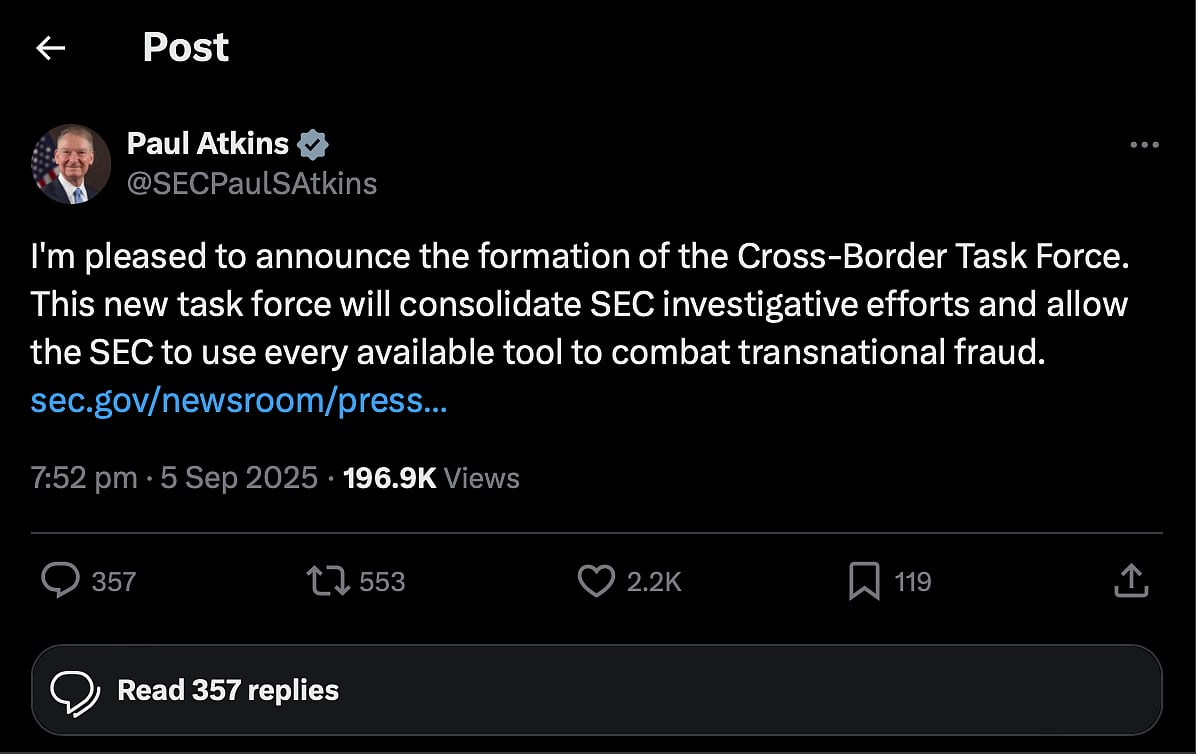
Task: Select the Post header title
Action: 186,47
